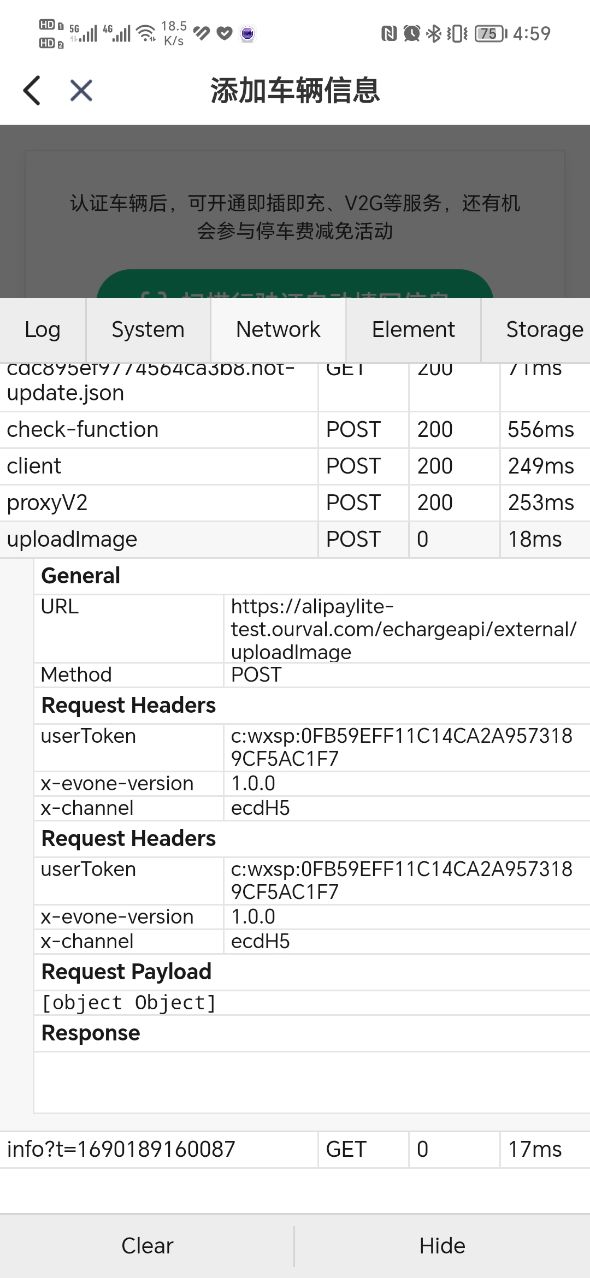Screen dimensions: 590x1278
Task: Tap the NFC status icon
Action: (x=389, y=33)
